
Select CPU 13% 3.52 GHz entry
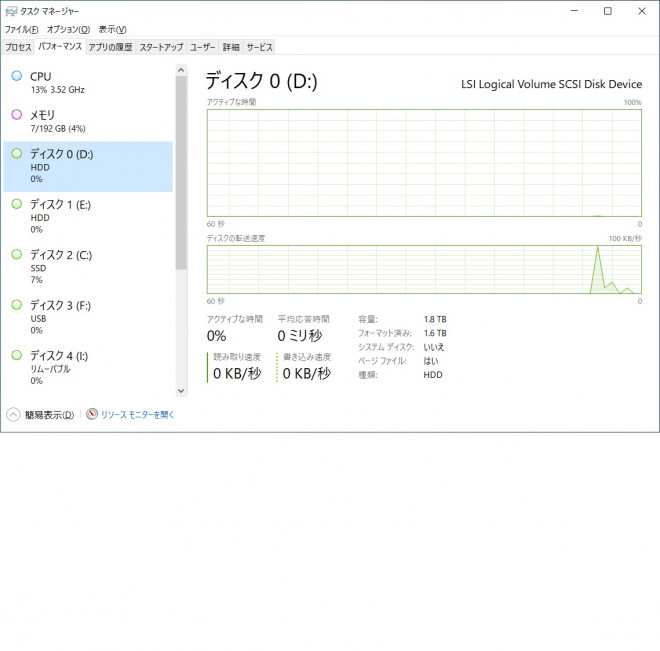coord(88,83)
